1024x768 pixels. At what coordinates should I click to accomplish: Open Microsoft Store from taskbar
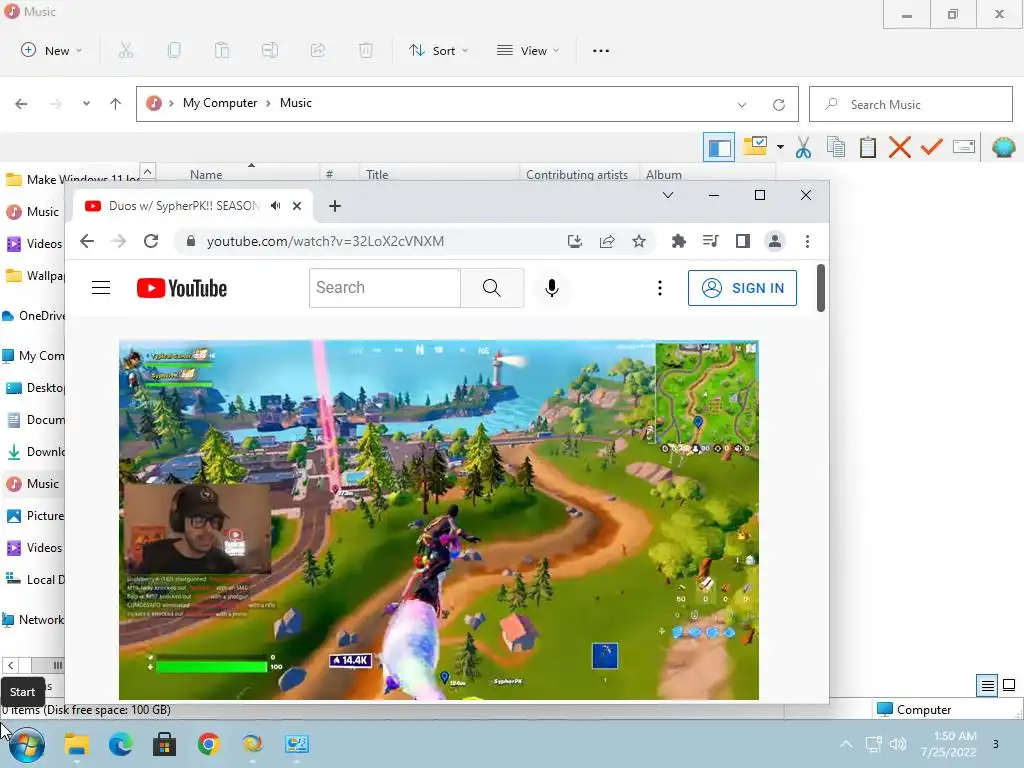click(x=165, y=744)
